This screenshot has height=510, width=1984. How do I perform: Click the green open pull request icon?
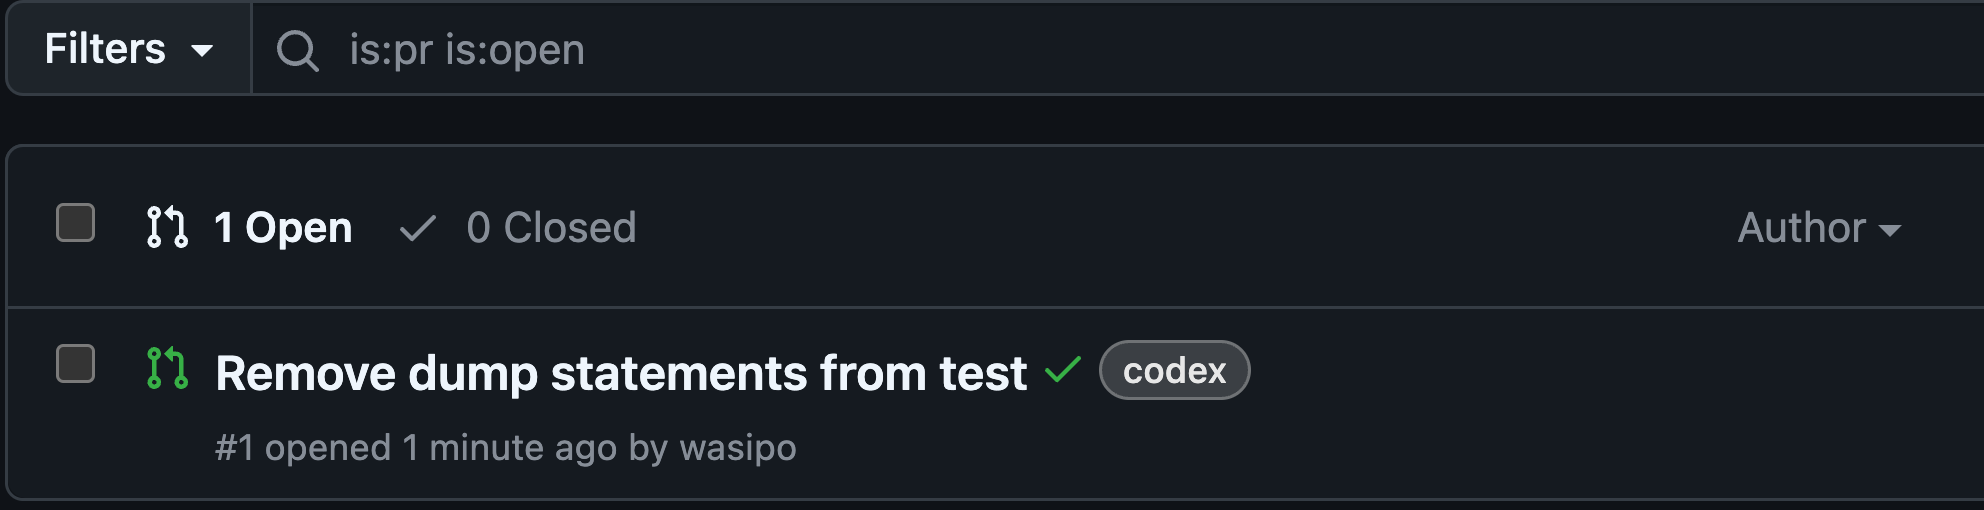(167, 368)
